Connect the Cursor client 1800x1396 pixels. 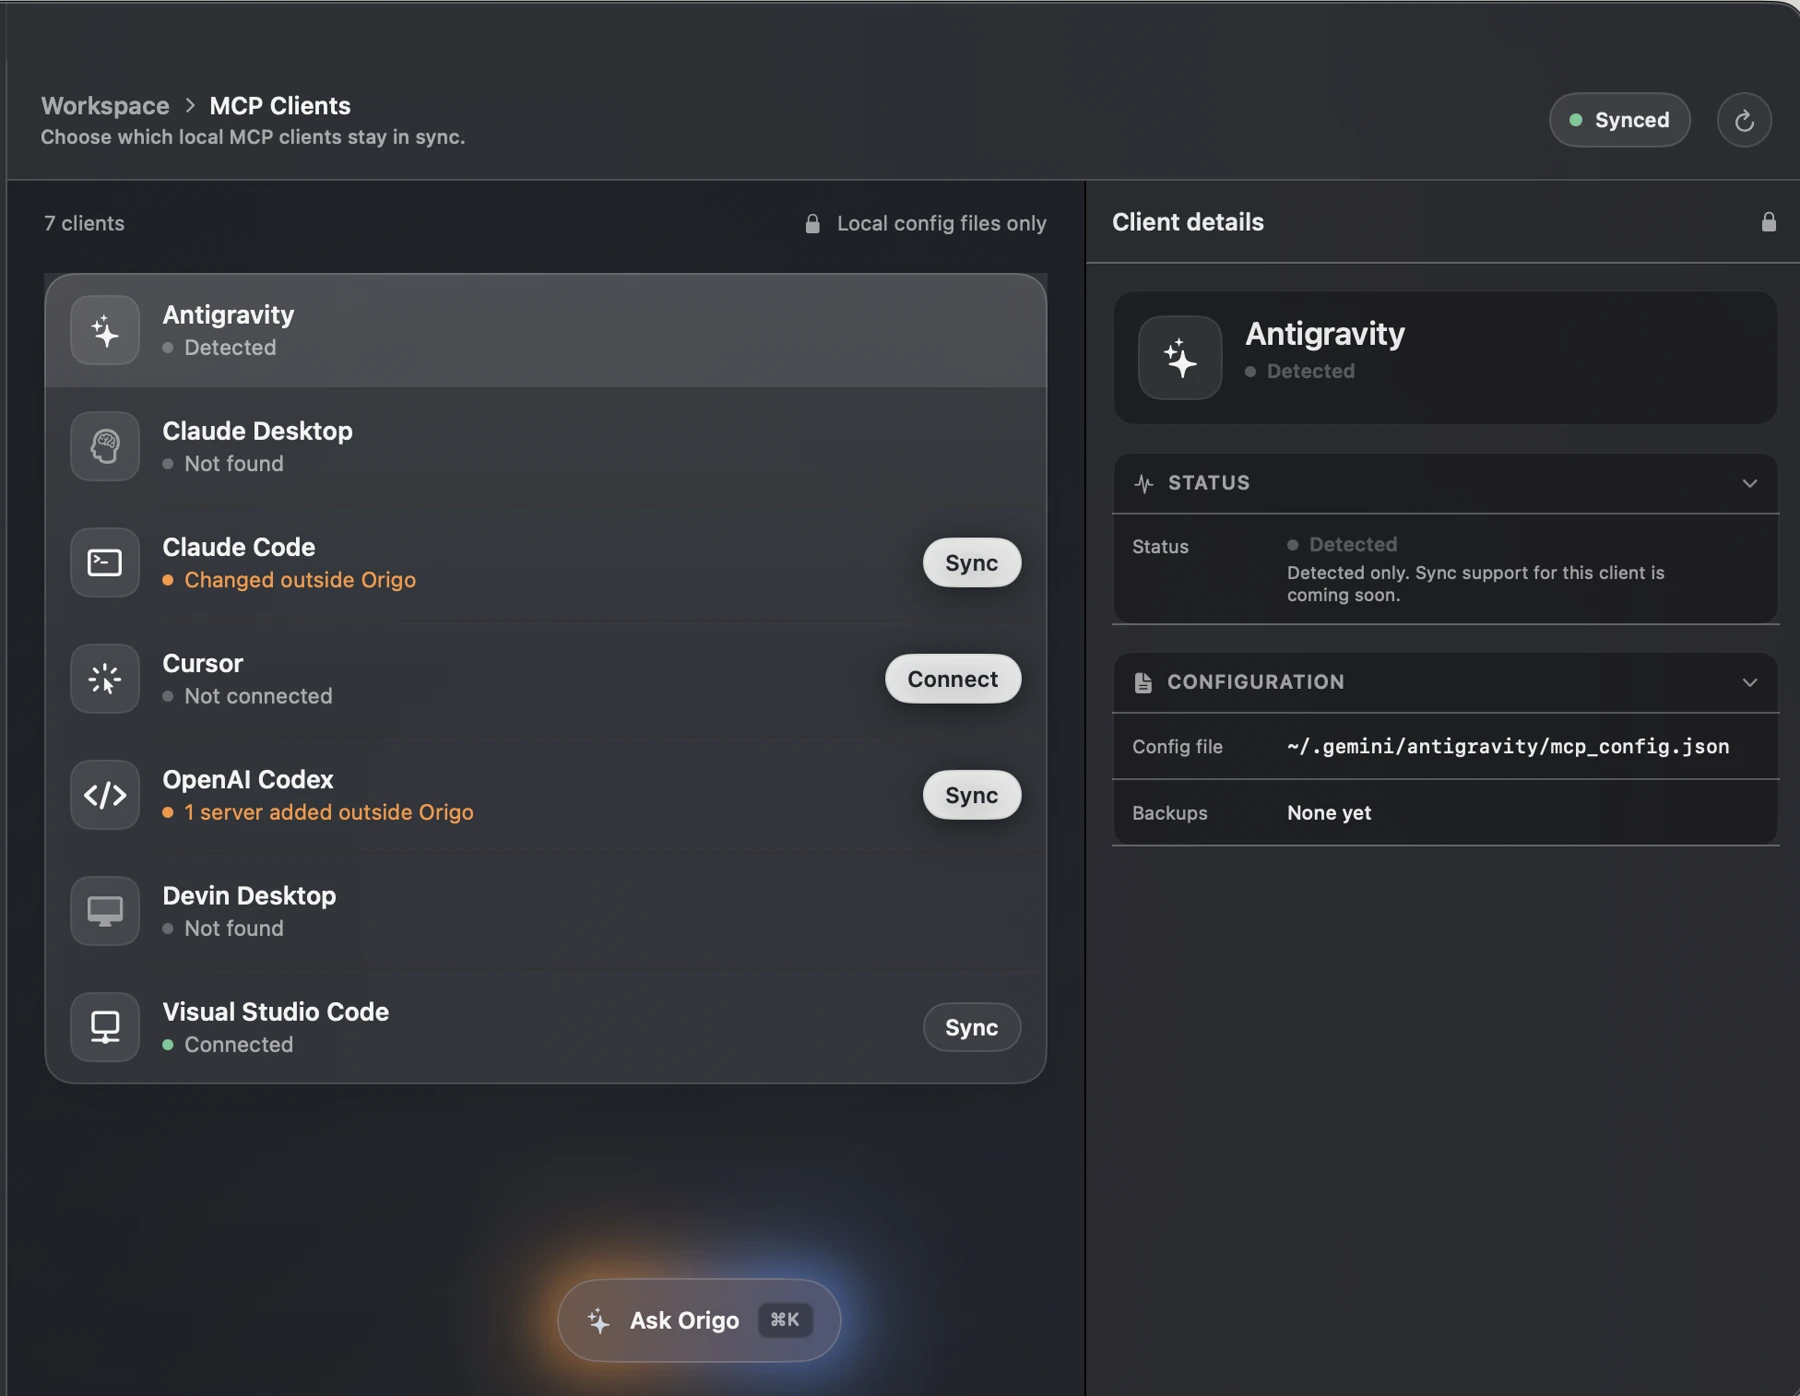click(952, 678)
